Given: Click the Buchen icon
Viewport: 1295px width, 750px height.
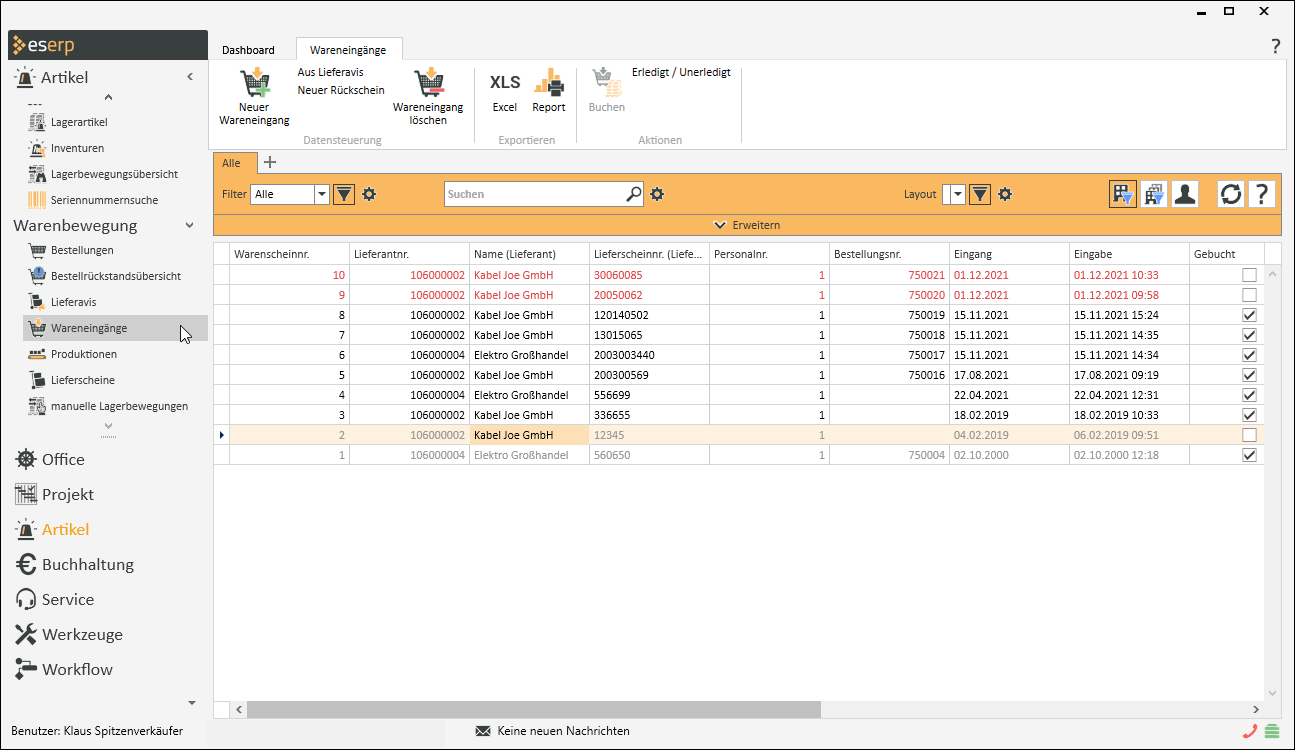Looking at the screenshot, I should (x=606, y=83).
